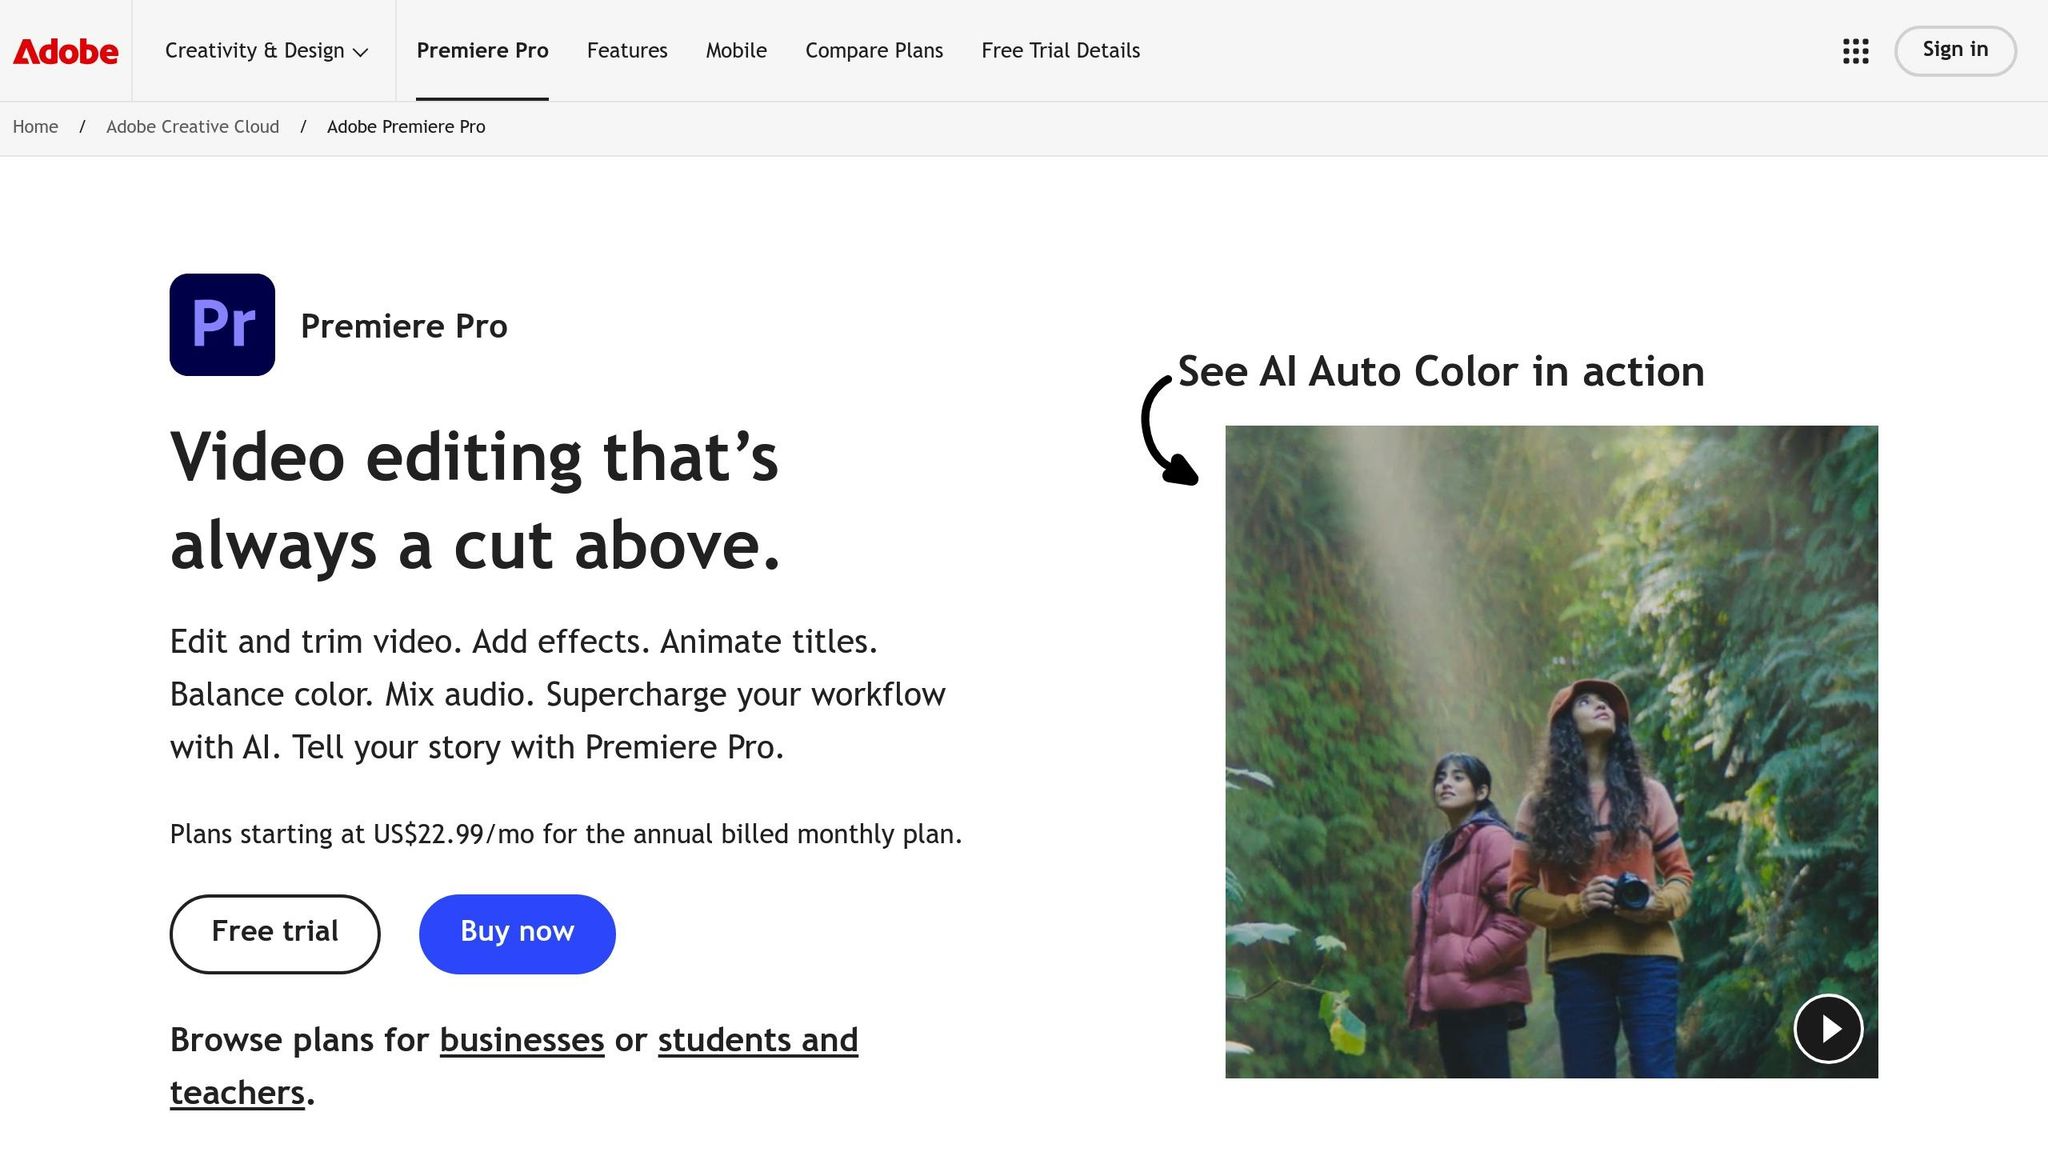
Task: Open Adobe Creative Cloud breadcrumb
Action: (192, 127)
